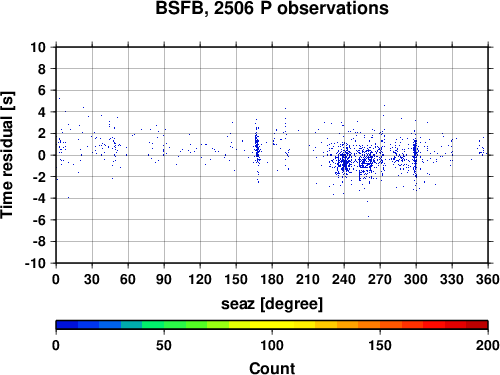Viewport: 500px width, 375px height.
Task: Click the dense data cluster near seaz 240
Action: 344,163
